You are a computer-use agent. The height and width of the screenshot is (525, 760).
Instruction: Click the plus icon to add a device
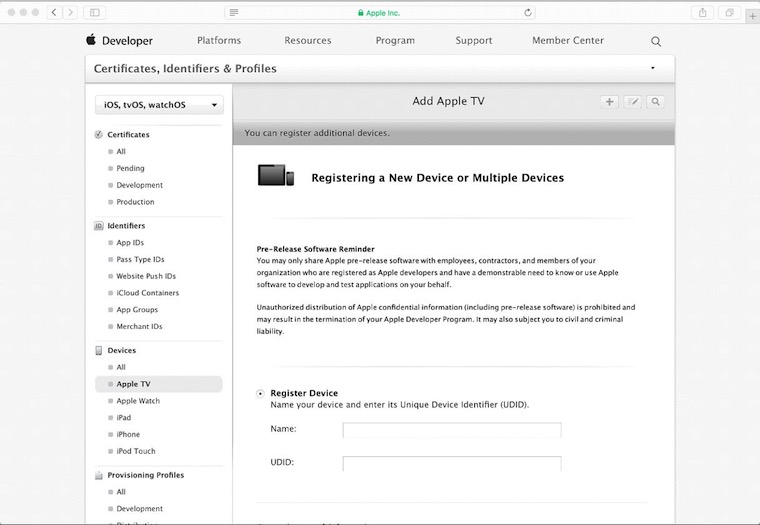pyautogui.click(x=609, y=102)
